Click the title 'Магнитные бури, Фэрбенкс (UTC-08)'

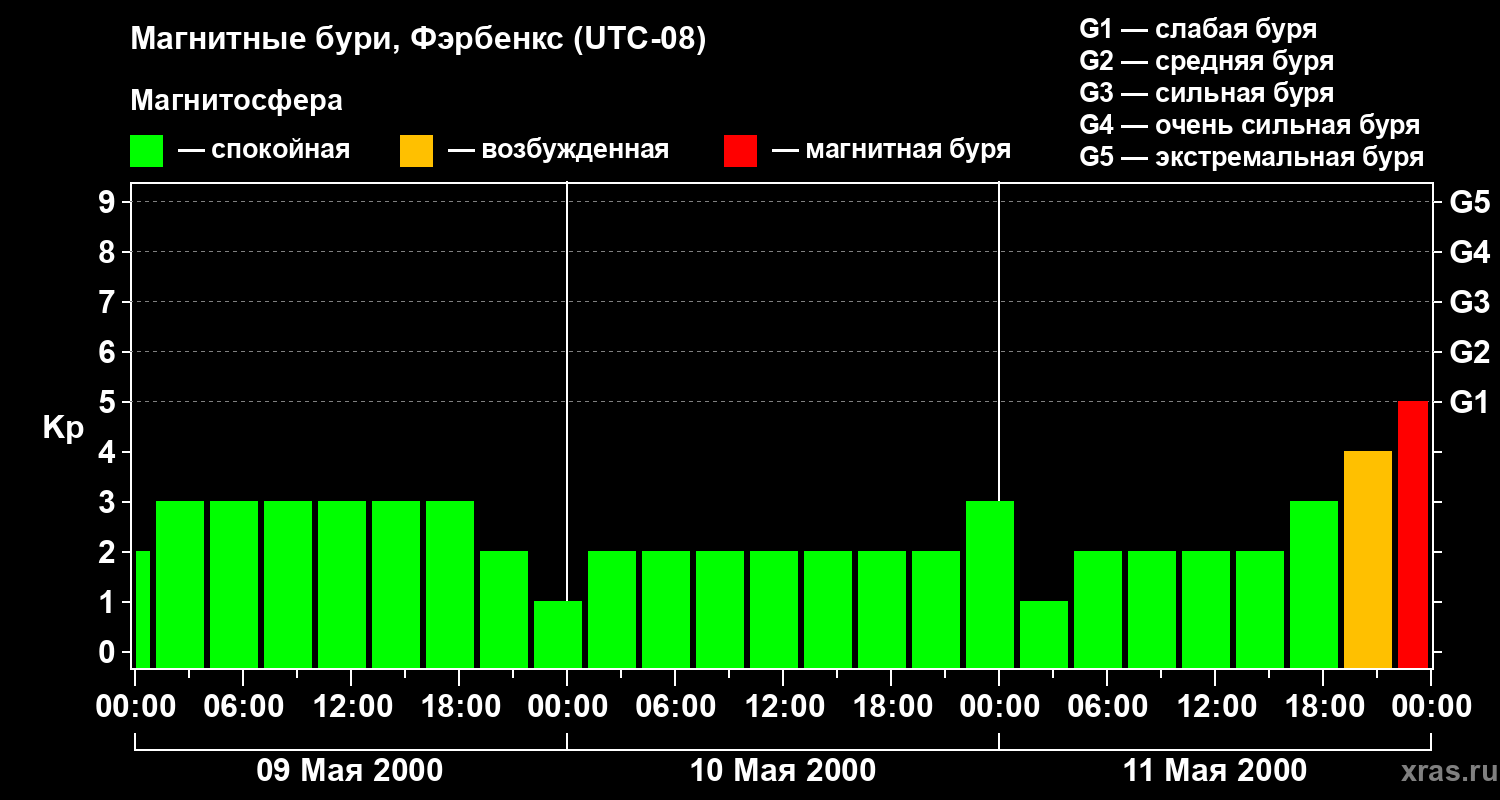click(419, 40)
